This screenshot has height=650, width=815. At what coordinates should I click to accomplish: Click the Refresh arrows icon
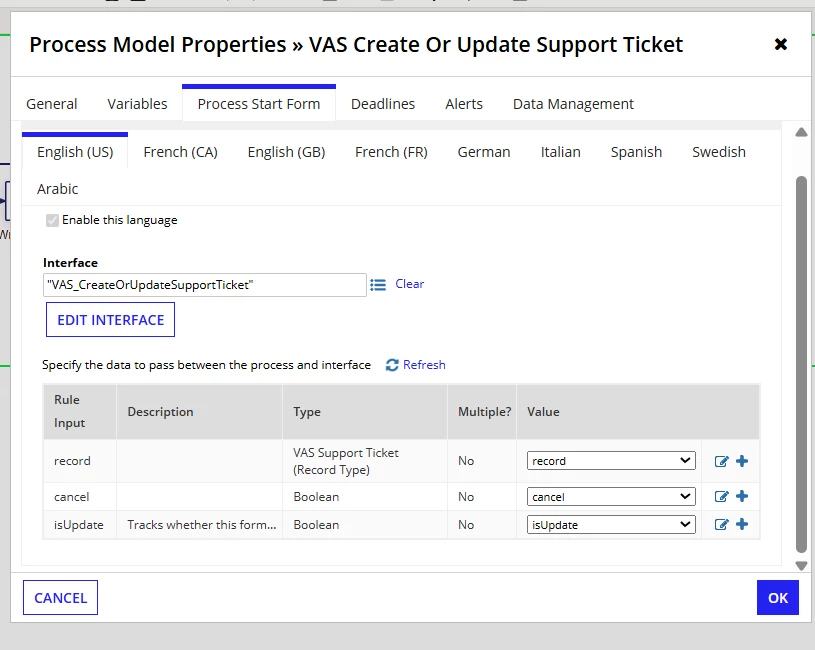(x=392, y=365)
